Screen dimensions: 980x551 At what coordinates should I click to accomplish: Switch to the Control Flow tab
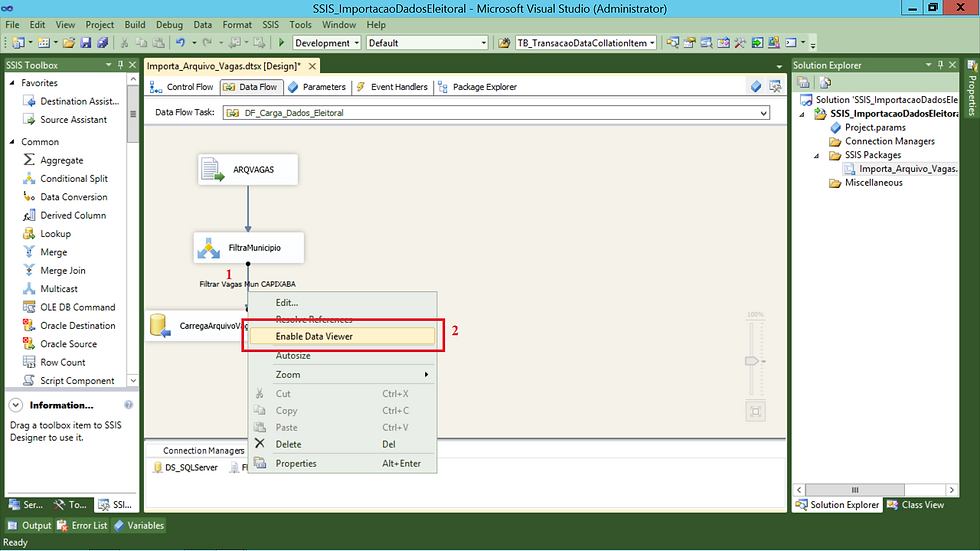pos(182,87)
